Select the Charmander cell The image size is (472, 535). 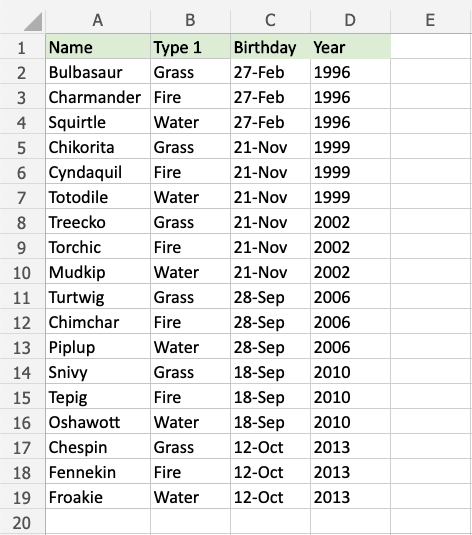click(98, 97)
